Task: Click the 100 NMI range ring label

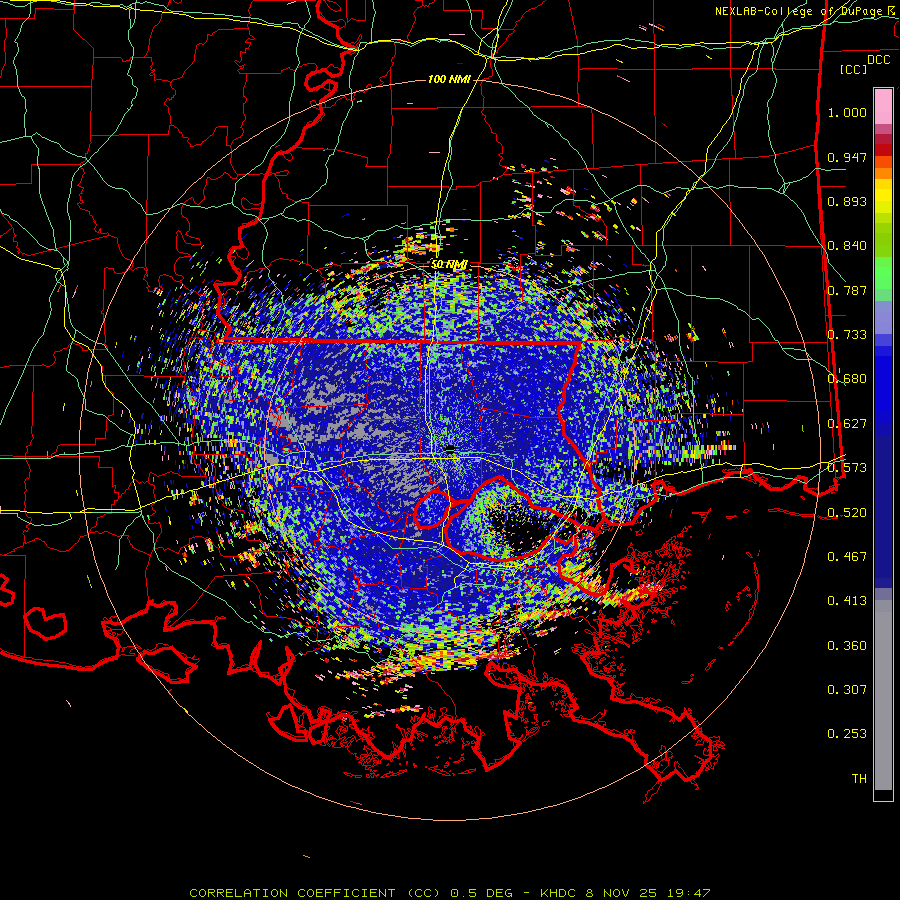Action: coord(449,79)
